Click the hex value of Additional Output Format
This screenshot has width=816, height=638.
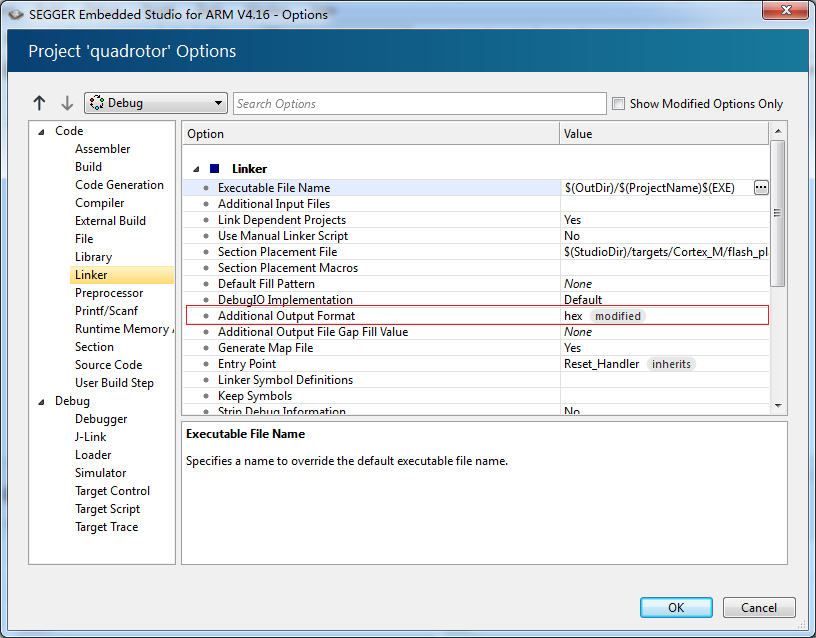tap(573, 316)
